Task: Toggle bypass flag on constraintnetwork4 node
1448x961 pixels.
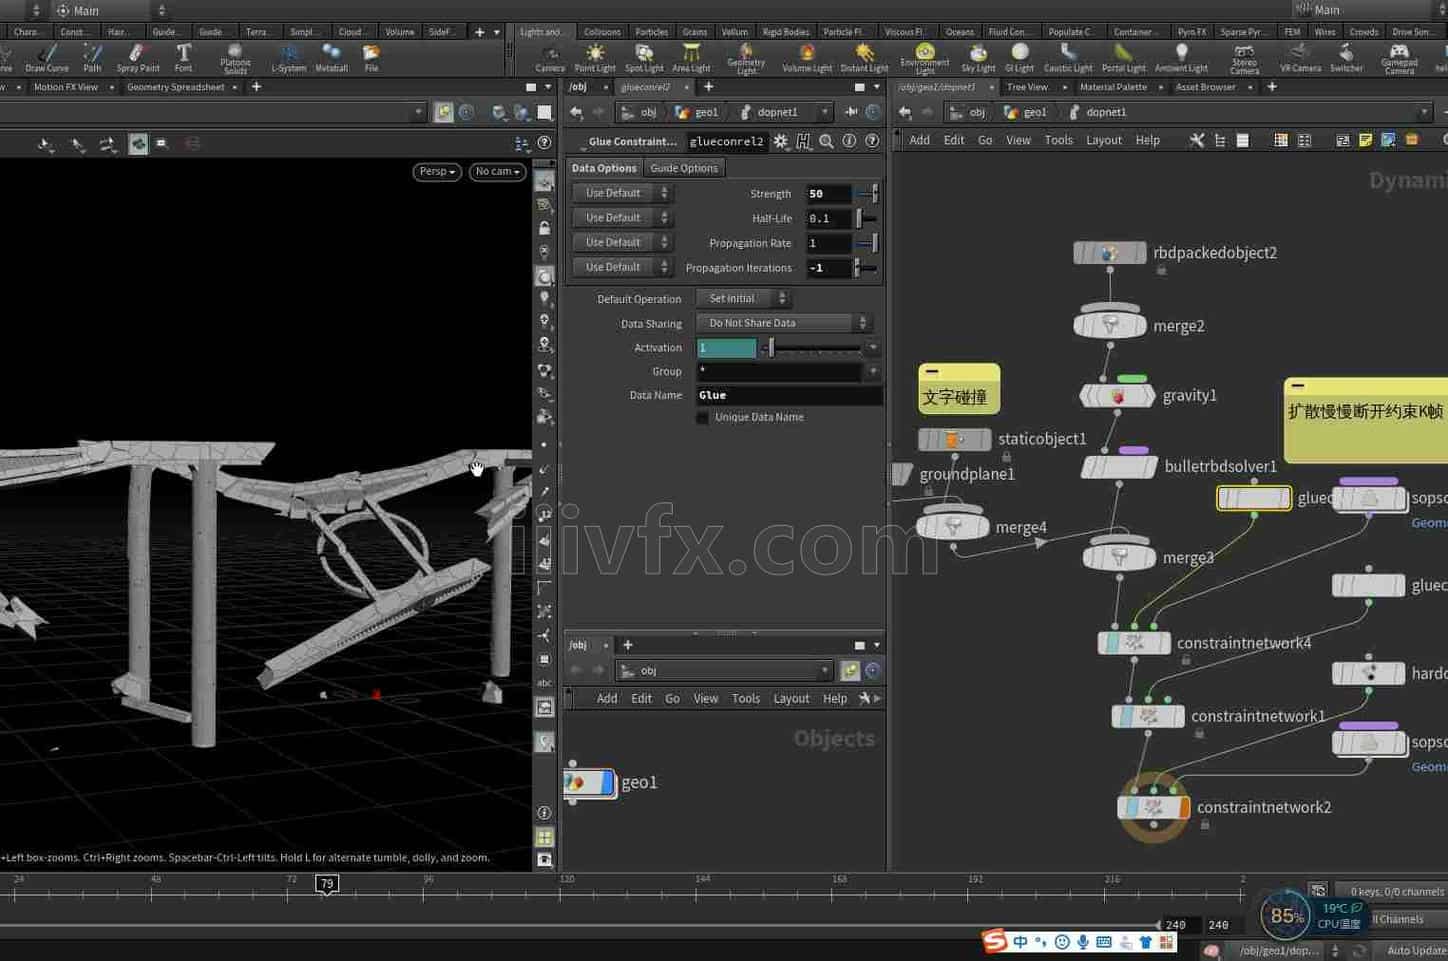Action: click(1104, 643)
